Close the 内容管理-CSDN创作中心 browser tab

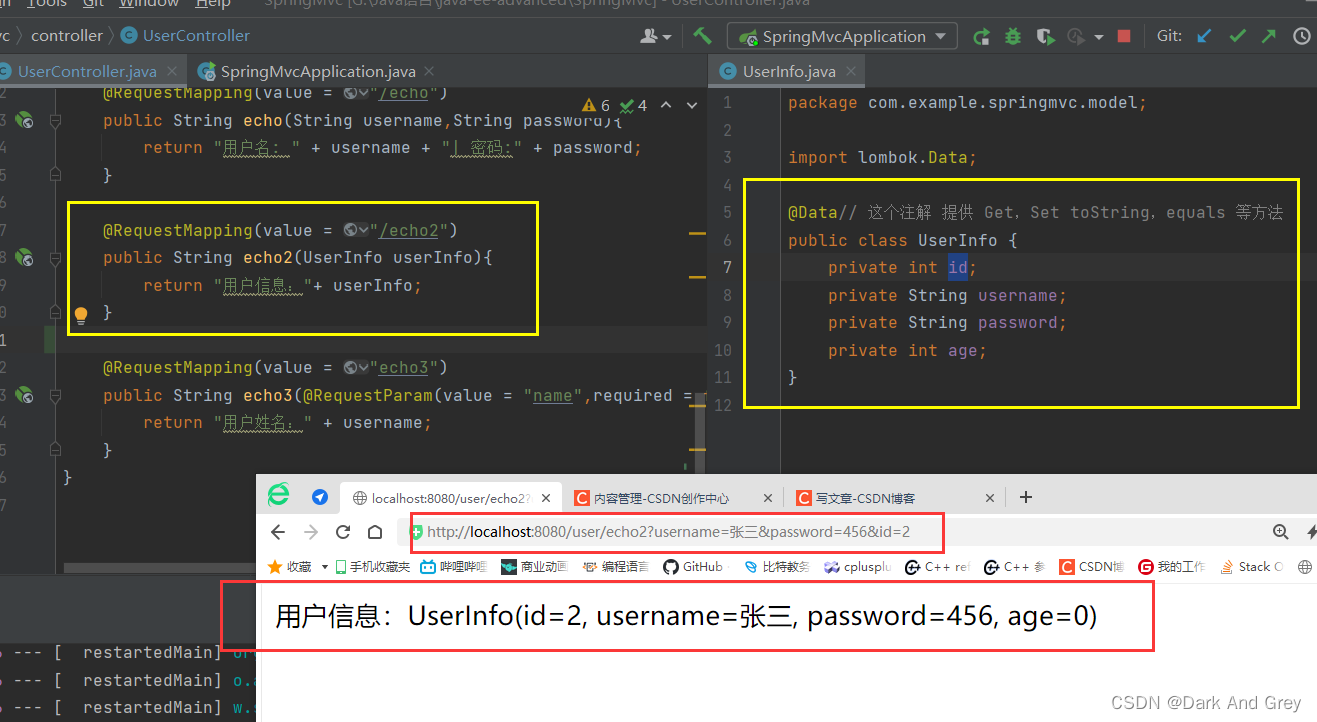point(768,497)
